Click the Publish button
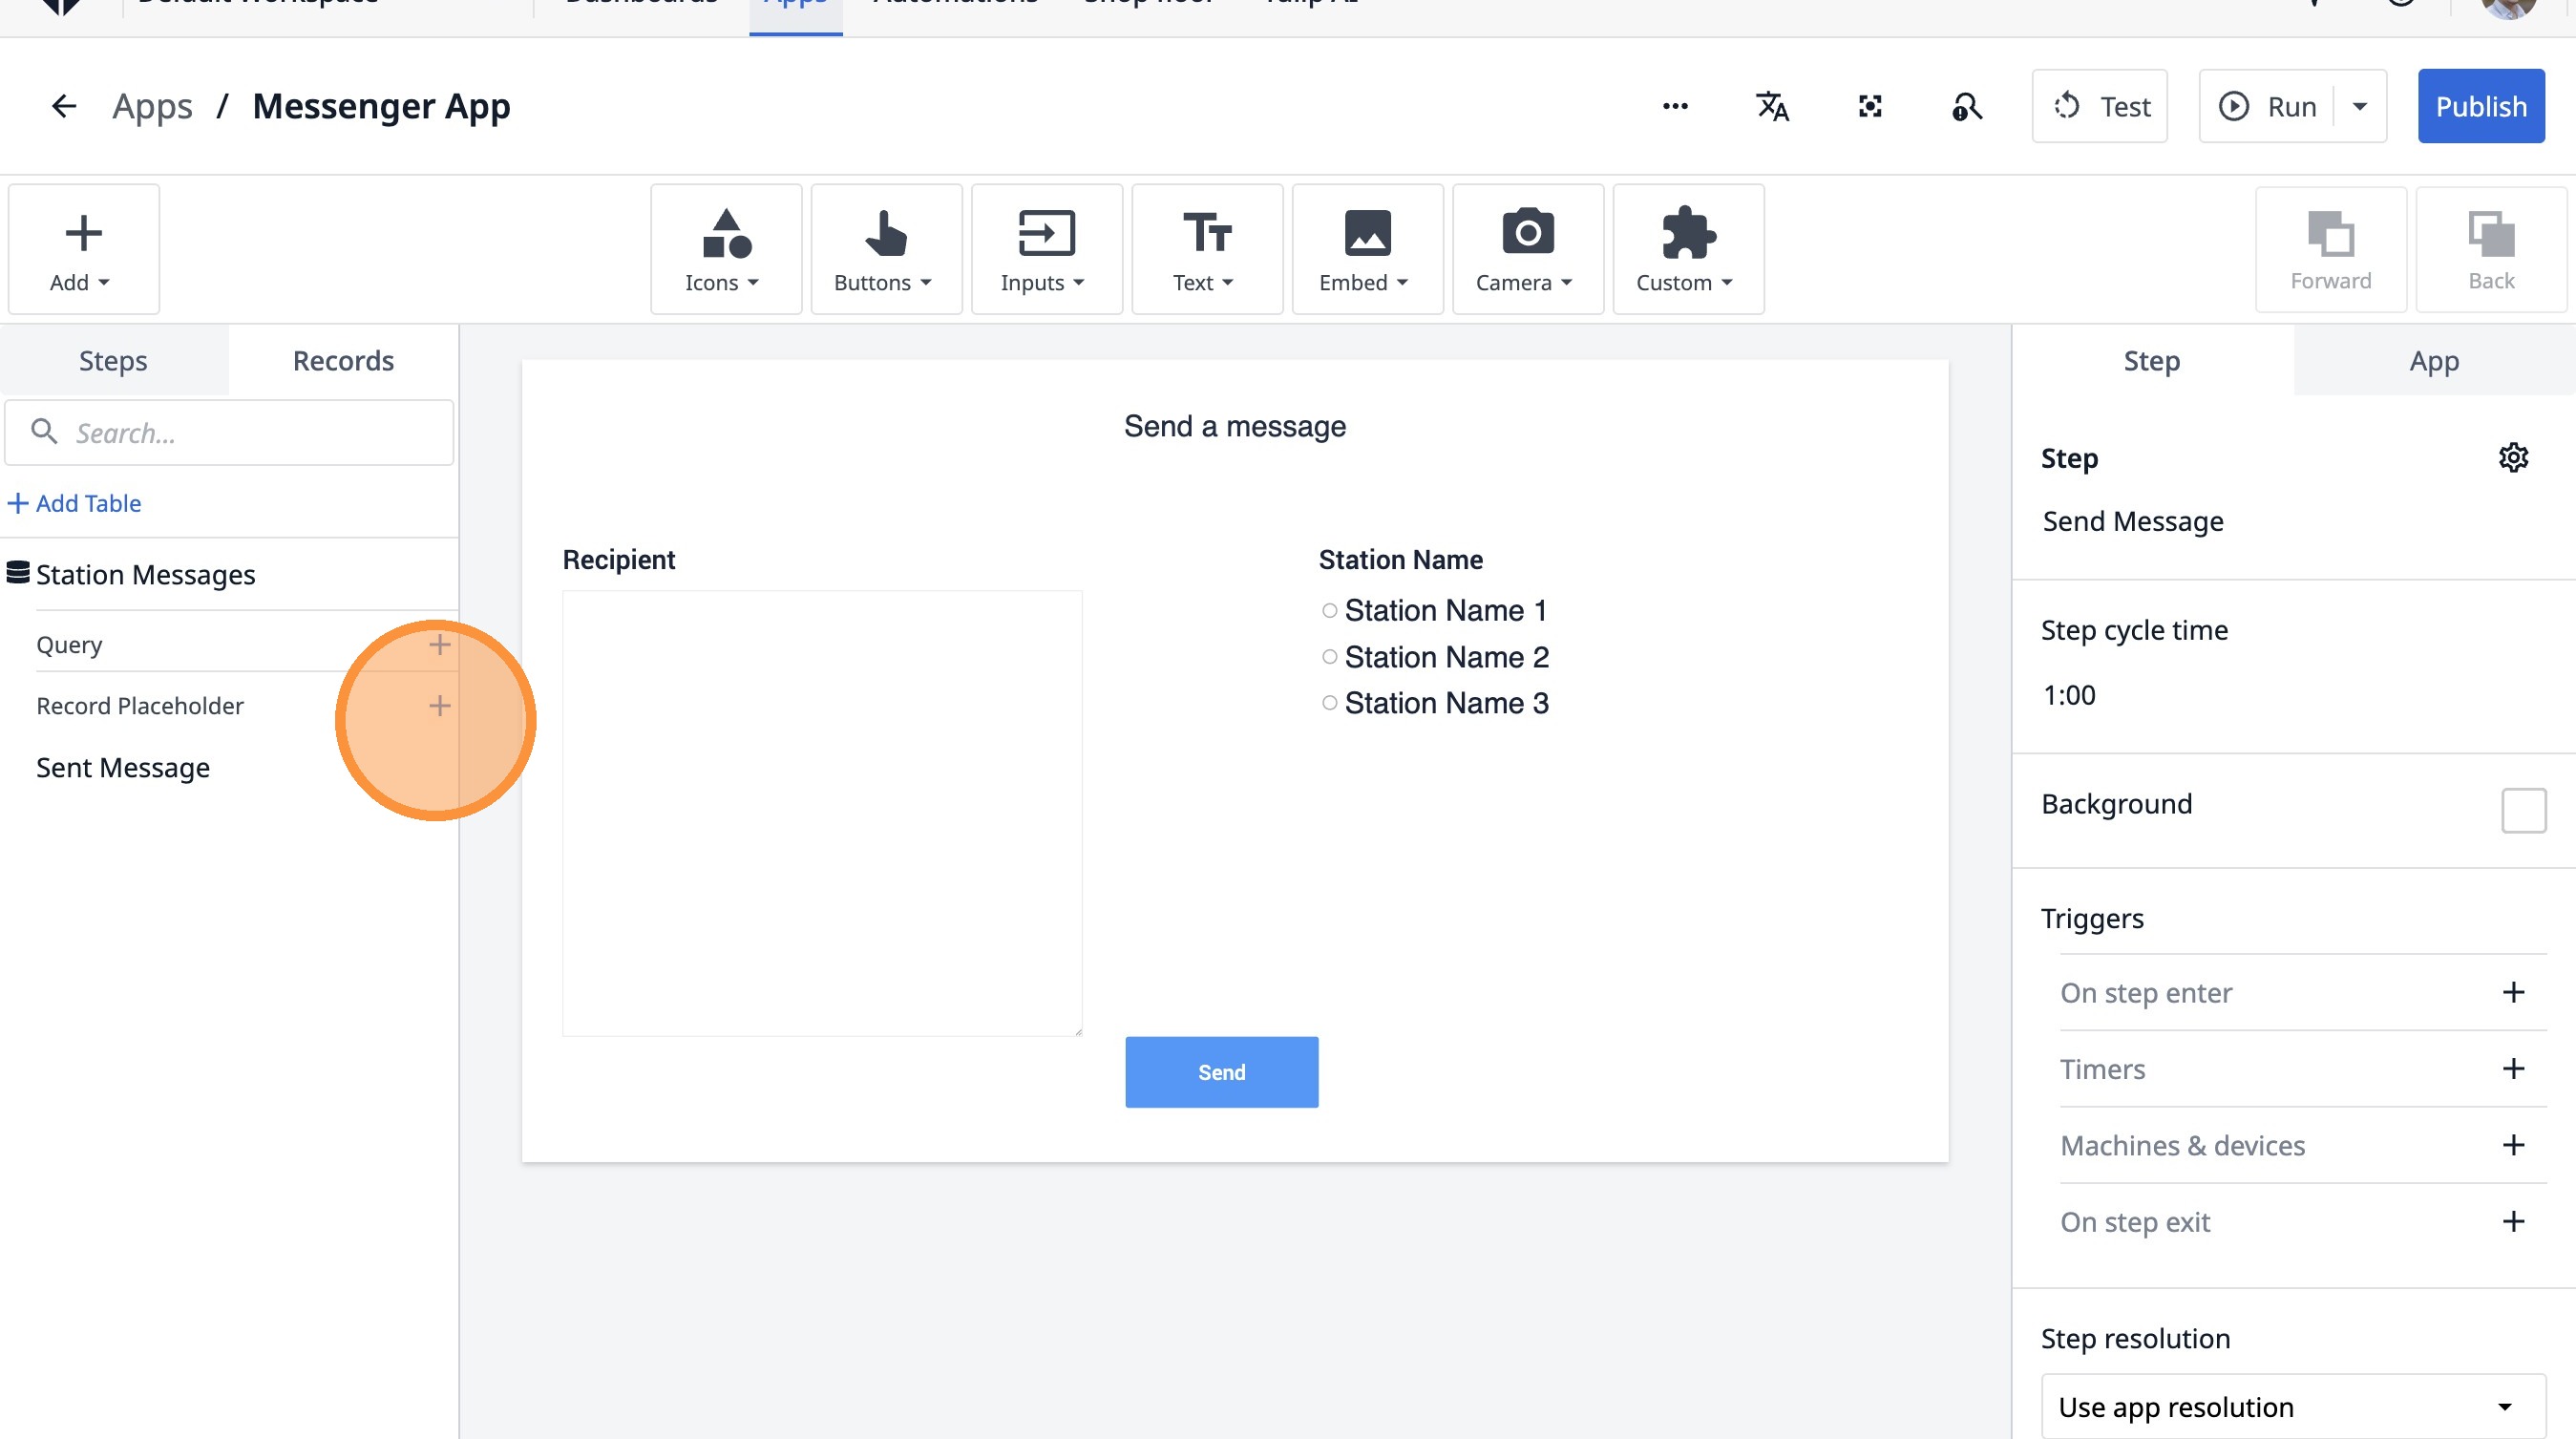 point(2480,106)
